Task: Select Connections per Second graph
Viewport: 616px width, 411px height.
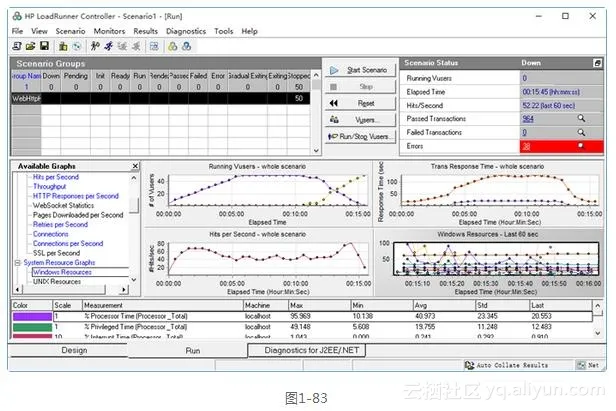Action: (68, 244)
